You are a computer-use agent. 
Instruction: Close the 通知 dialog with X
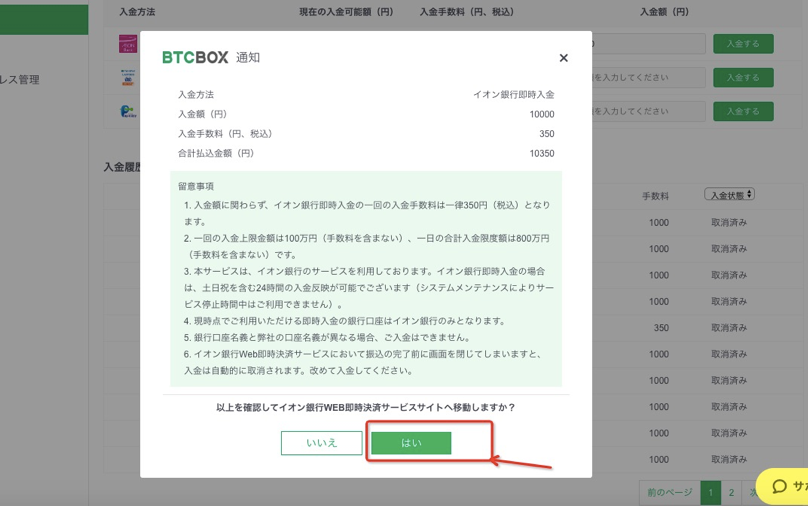coord(564,58)
